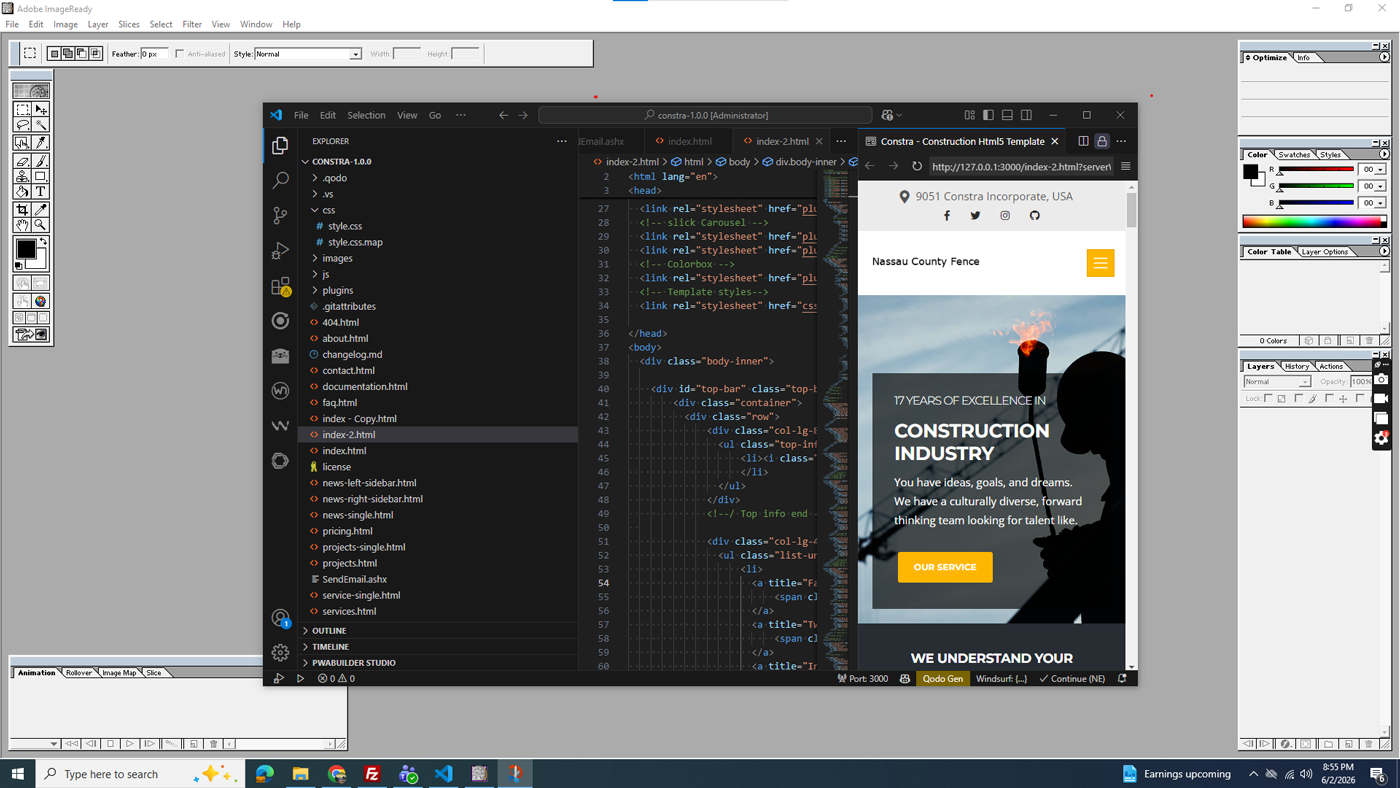The width and height of the screenshot is (1400, 788).
Task: Click Instagram icon in Constra preview
Action: pyautogui.click(x=1005, y=216)
